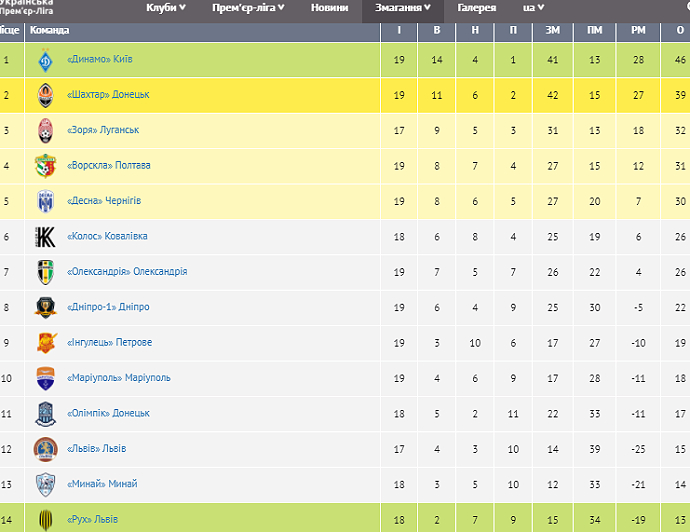Open the ua language selector
Screen dimensions: 690x532
533,8
